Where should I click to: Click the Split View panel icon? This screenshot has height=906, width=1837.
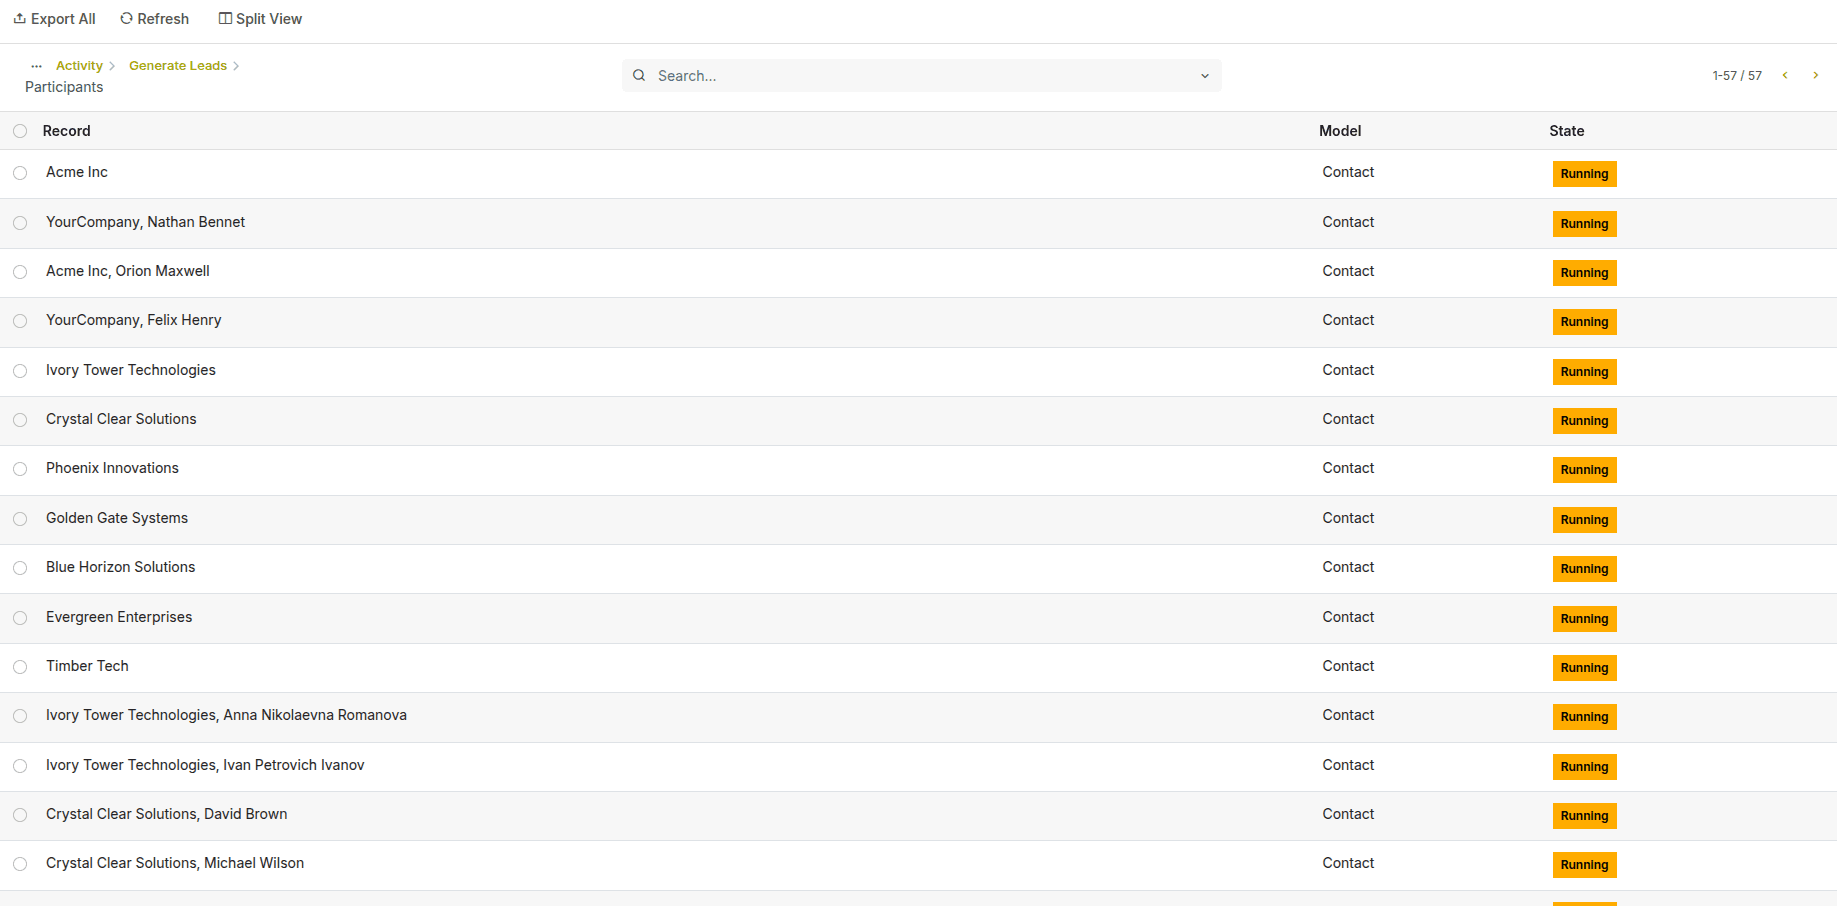(x=225, y=18)
